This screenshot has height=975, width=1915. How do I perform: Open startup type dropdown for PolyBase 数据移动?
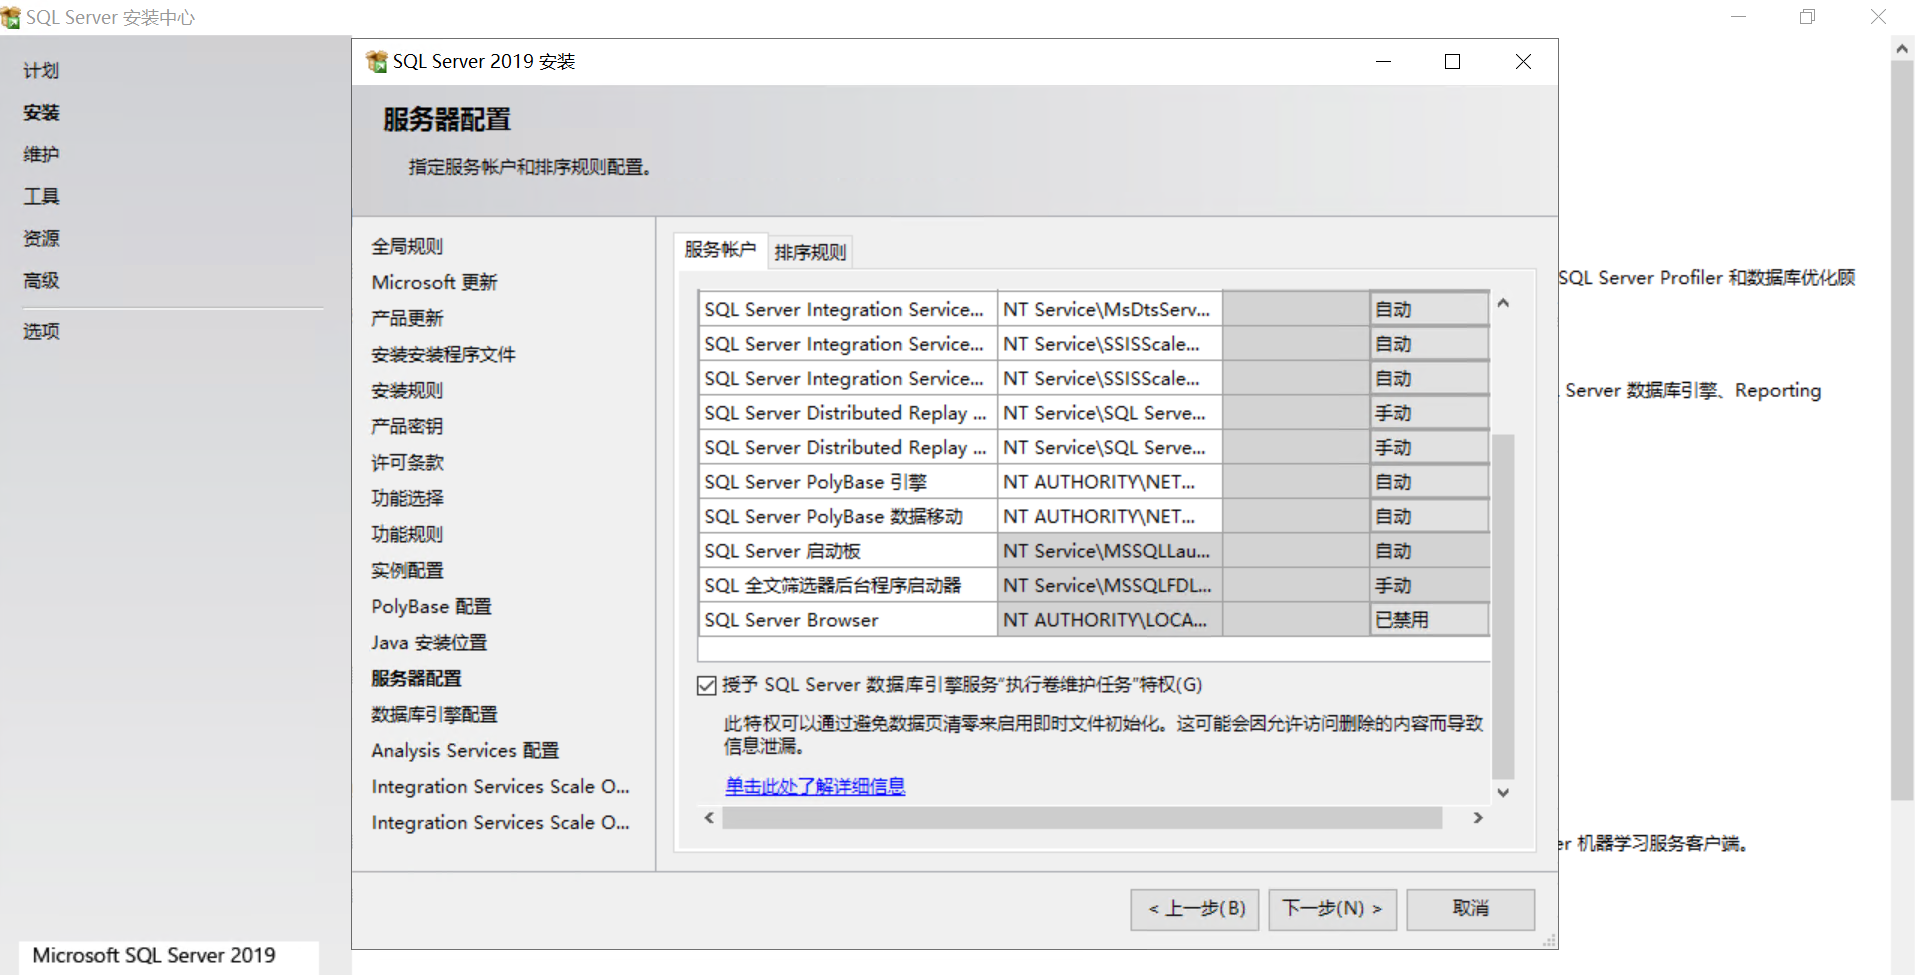point(1429,517)
